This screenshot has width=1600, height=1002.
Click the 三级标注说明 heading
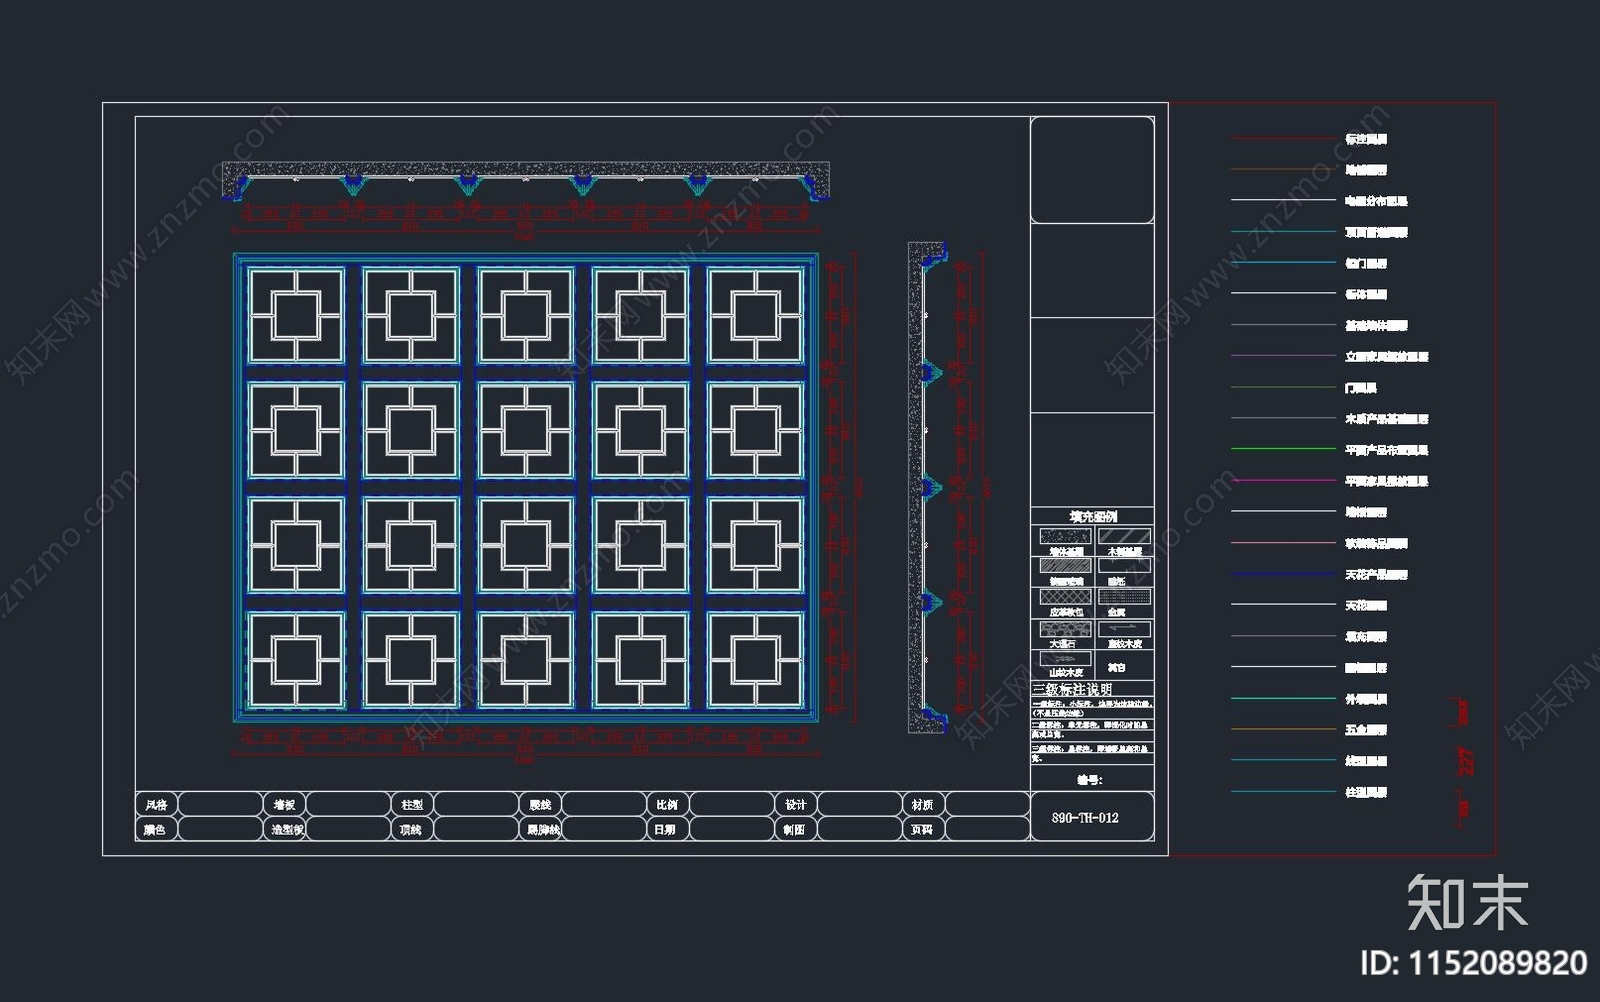[1071, 689]
